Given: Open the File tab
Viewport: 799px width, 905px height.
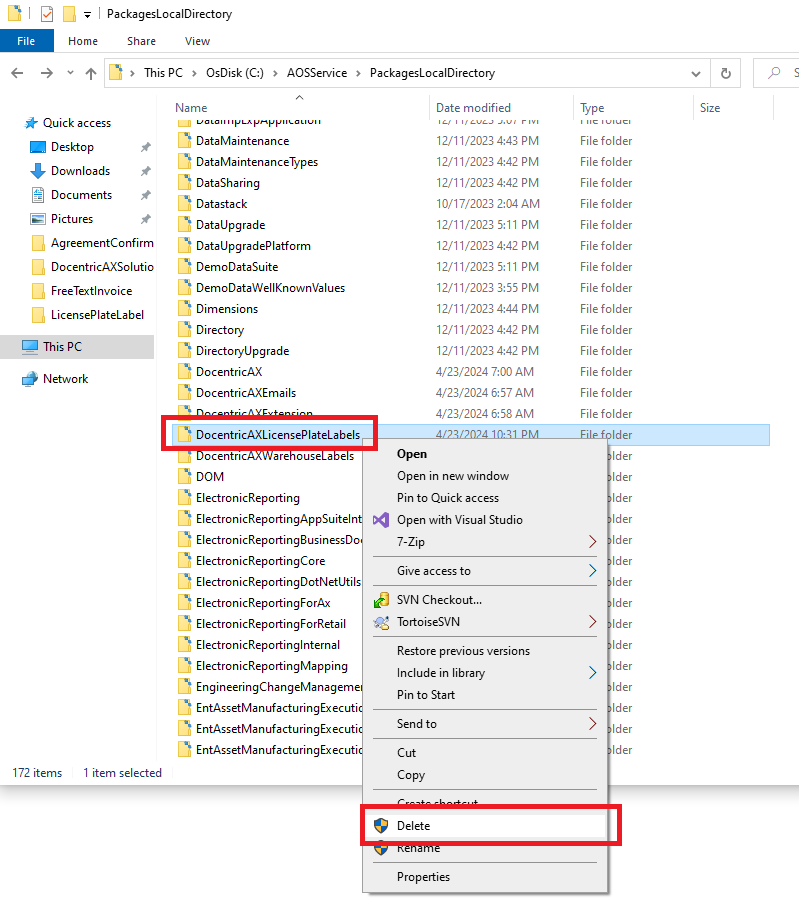Looking at the screenshot, I should click(x=26, y=41).
